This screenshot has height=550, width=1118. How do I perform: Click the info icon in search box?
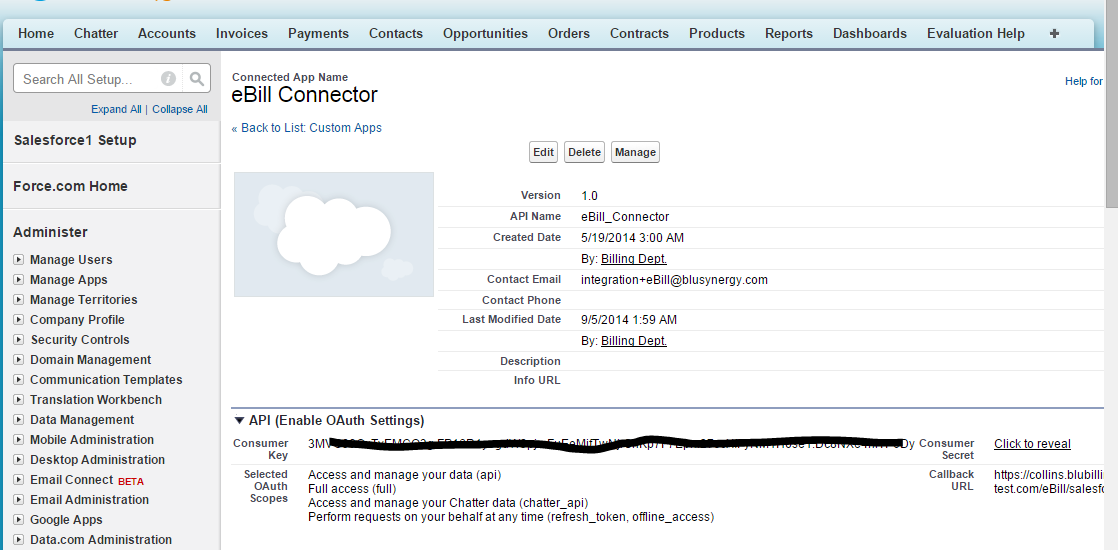(168, 79)
